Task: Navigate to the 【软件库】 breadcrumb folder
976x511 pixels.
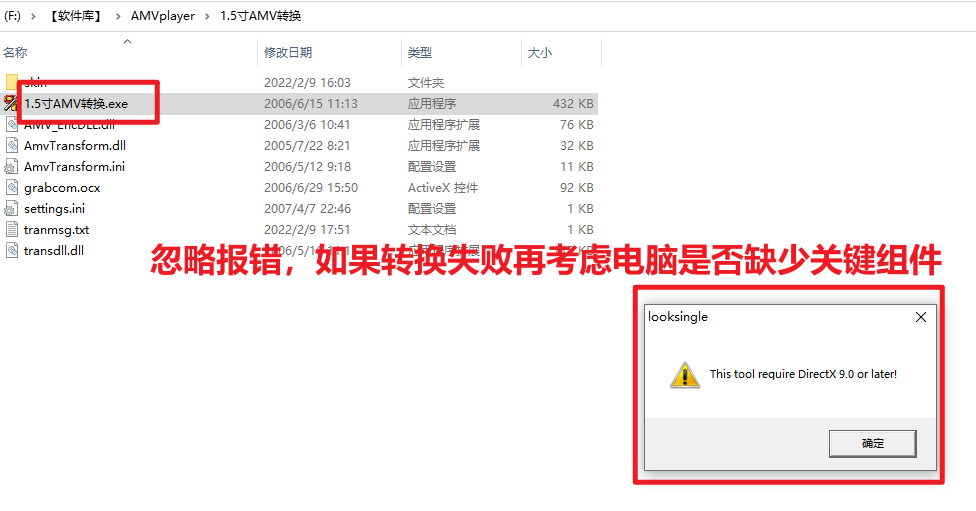Action: 75,16
